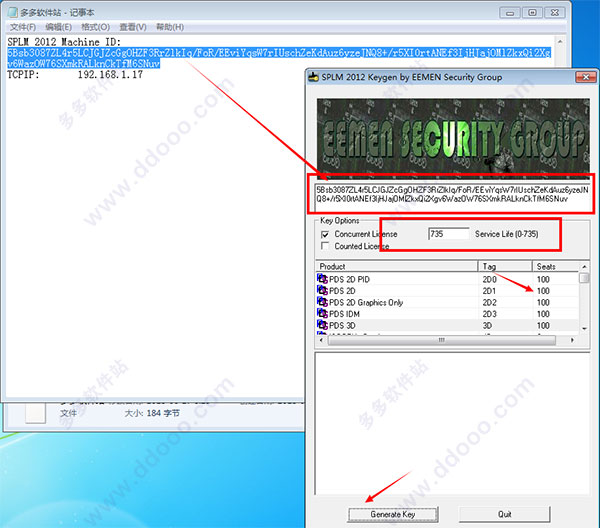Click seats value for PDS IDM
Image resolution: width=600 pixels, height=528 pixels.
[543, 314]
